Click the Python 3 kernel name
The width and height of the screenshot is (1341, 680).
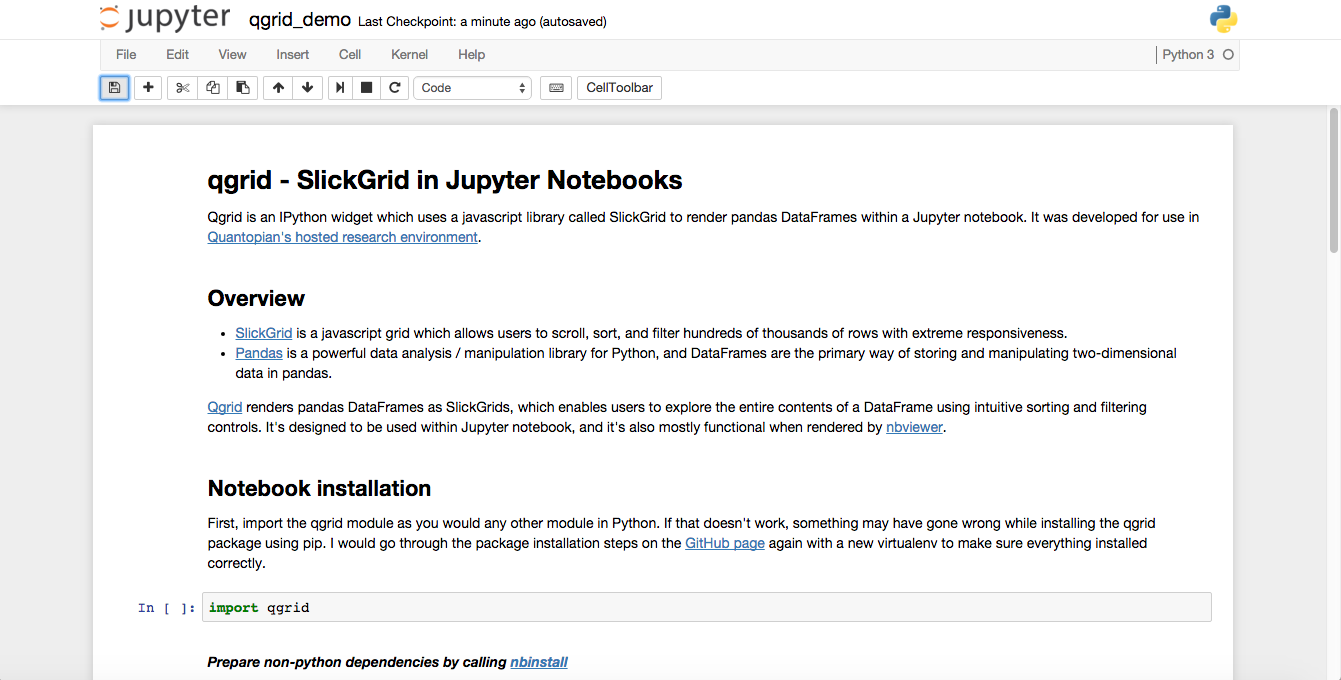pyautogui.click(x=1188, y=55)
